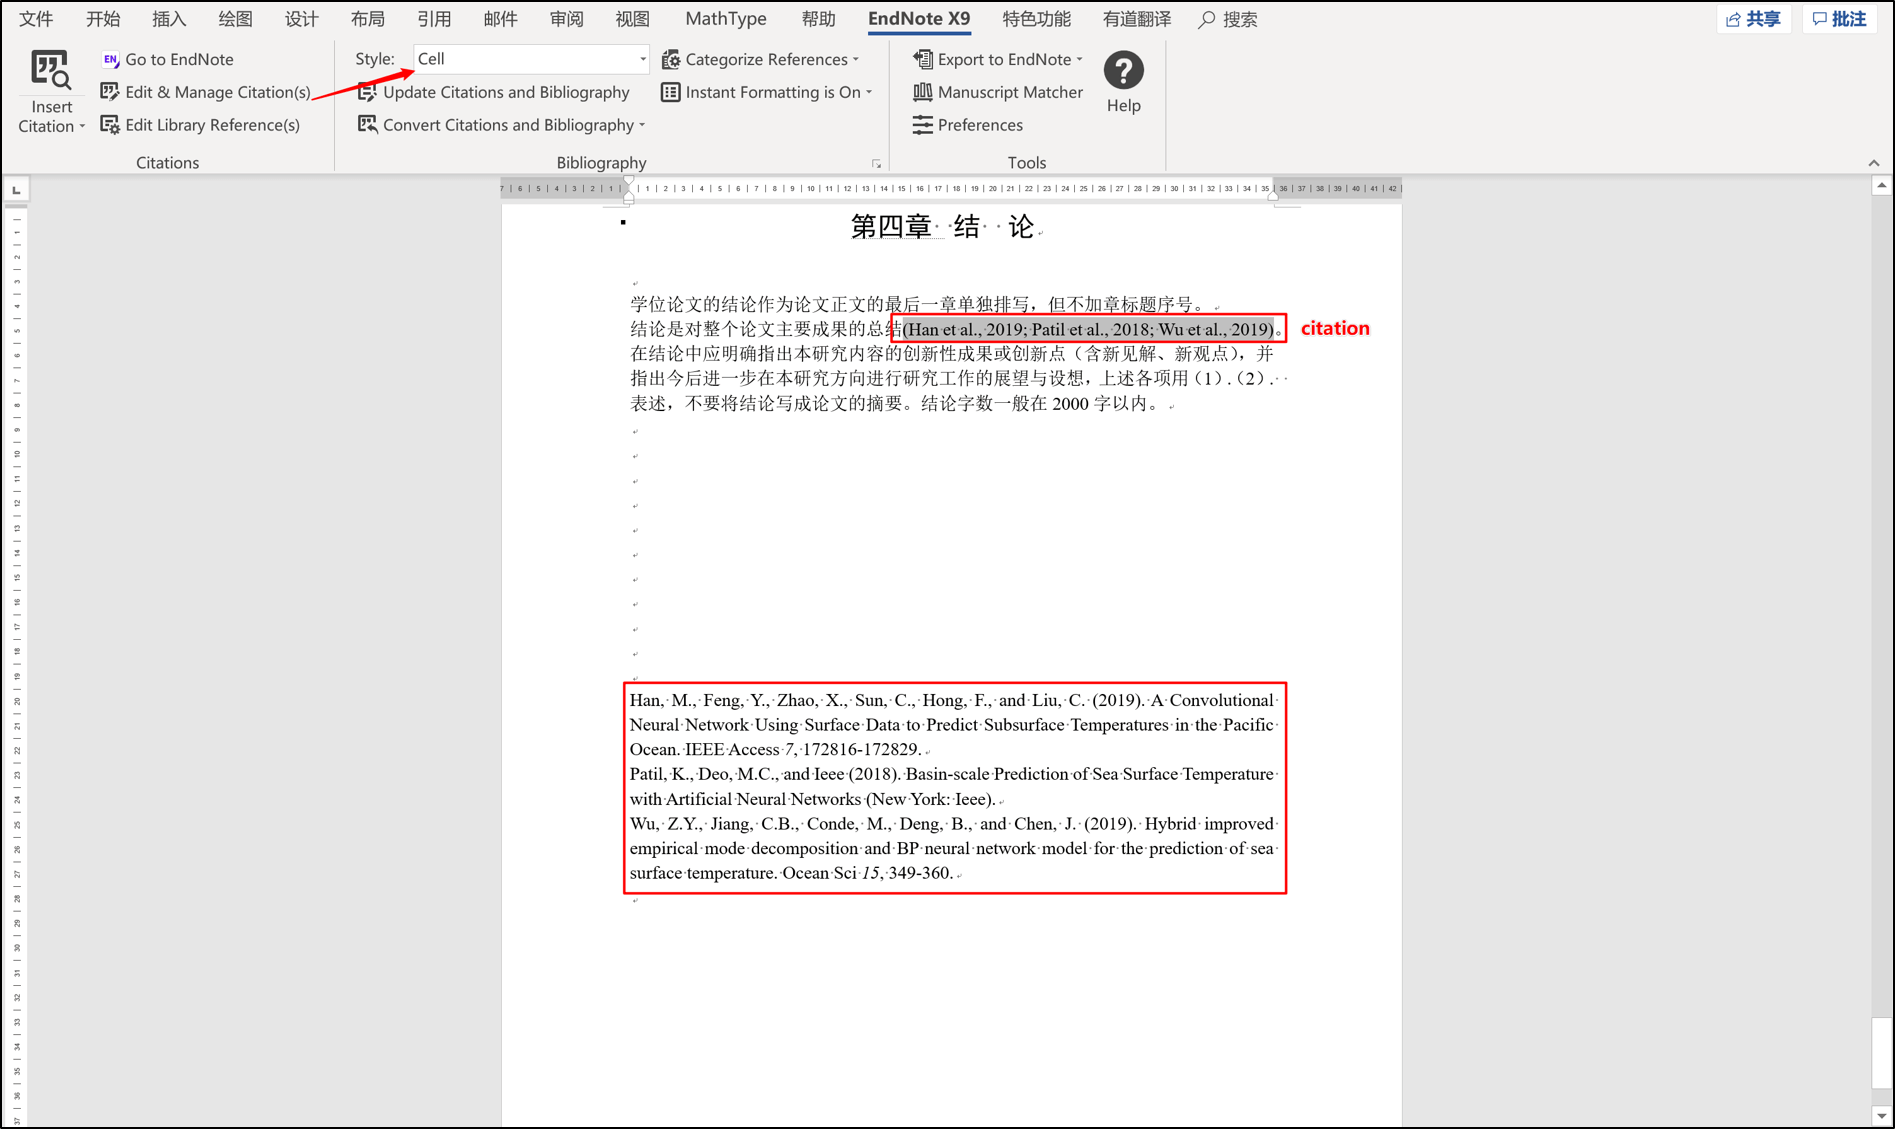This screenshot has width=1895, height=1129.
Task: Open the Bibliography dialog launcher
Action: click(876, 164)
